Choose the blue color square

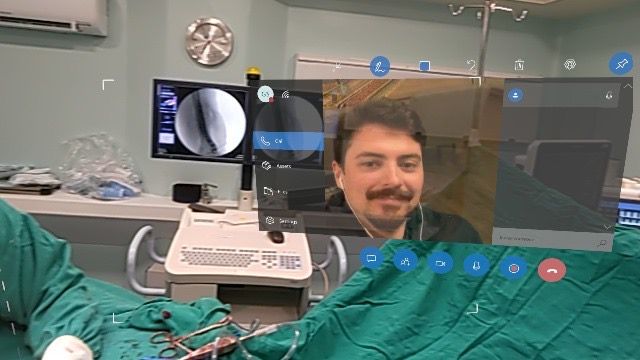point(424,66)
